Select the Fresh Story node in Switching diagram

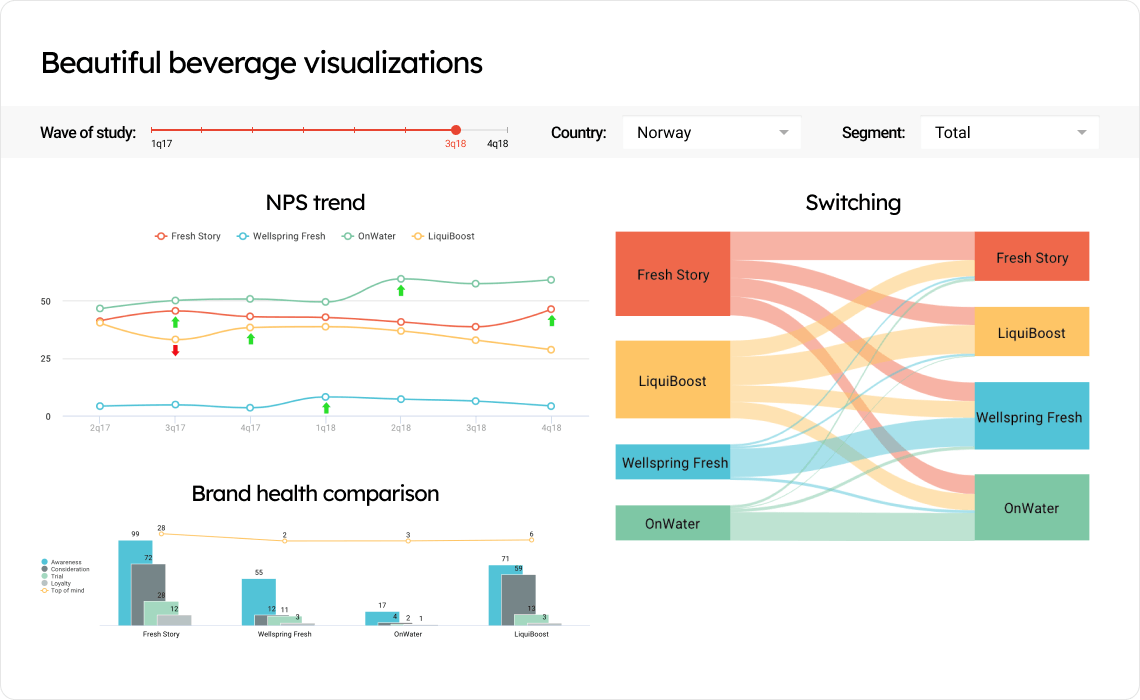[672, 273]
